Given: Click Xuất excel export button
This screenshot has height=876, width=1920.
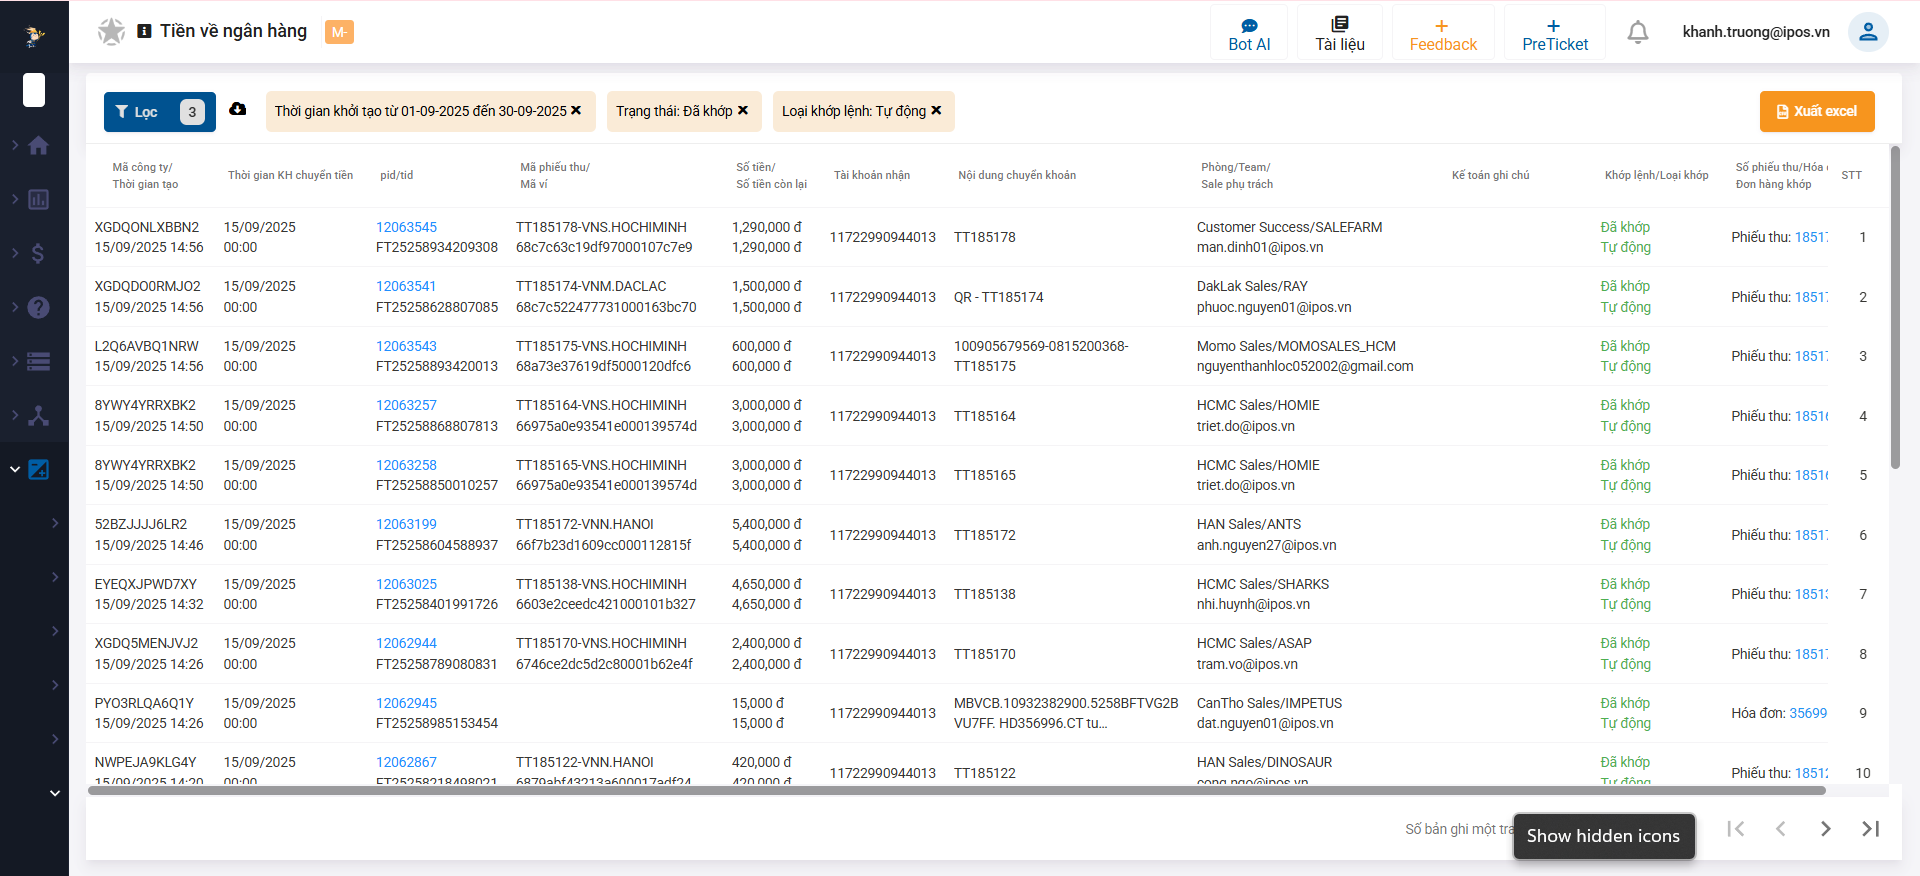Looking at the screenshot, I should [1817, 112].
